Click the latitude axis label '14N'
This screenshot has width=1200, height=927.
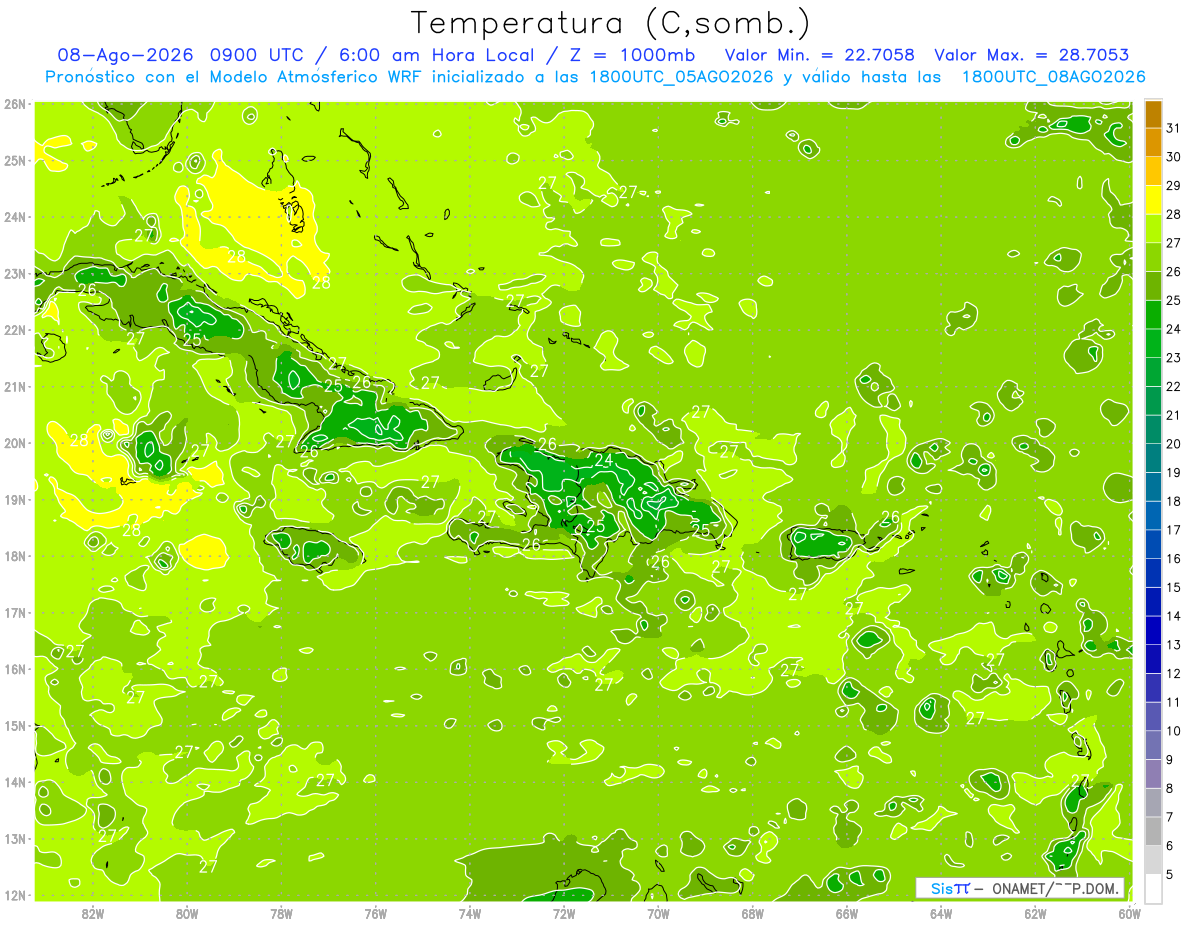pyautogui.click(x=15, y=782)
